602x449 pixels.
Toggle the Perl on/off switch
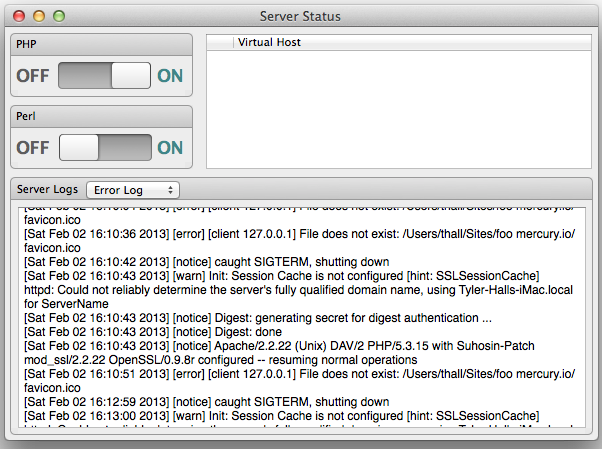click(105, 147)
